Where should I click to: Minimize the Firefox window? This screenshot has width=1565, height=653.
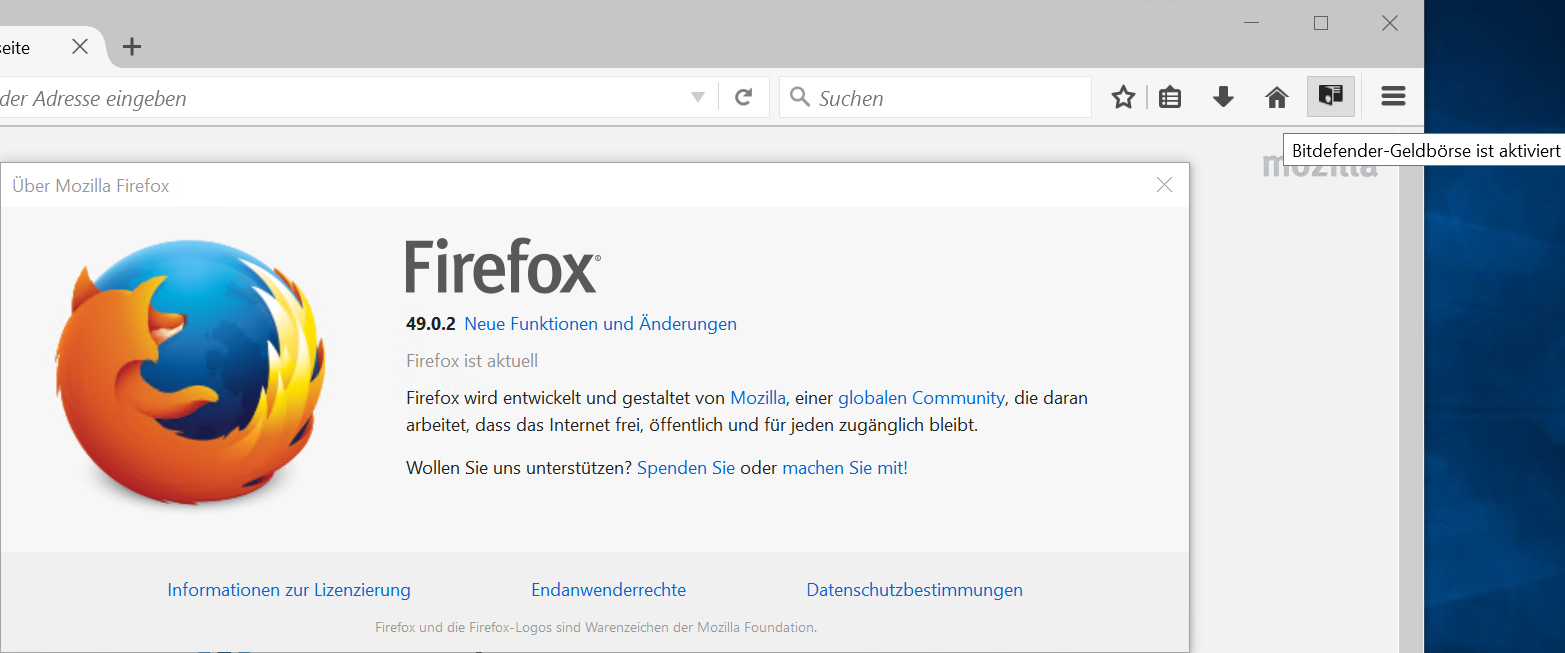tap(1253, 23)
